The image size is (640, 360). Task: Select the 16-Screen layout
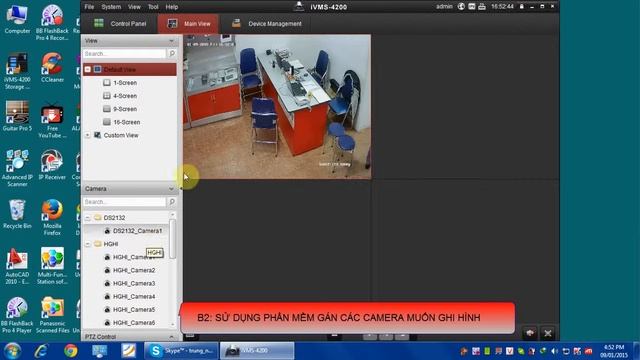click(x=127, y=122)
